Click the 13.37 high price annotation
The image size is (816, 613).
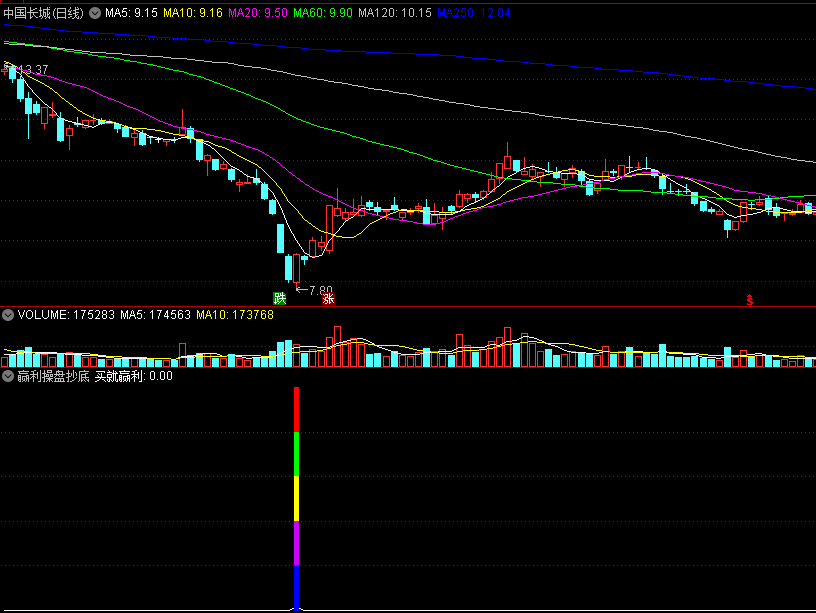pos(32,69)
